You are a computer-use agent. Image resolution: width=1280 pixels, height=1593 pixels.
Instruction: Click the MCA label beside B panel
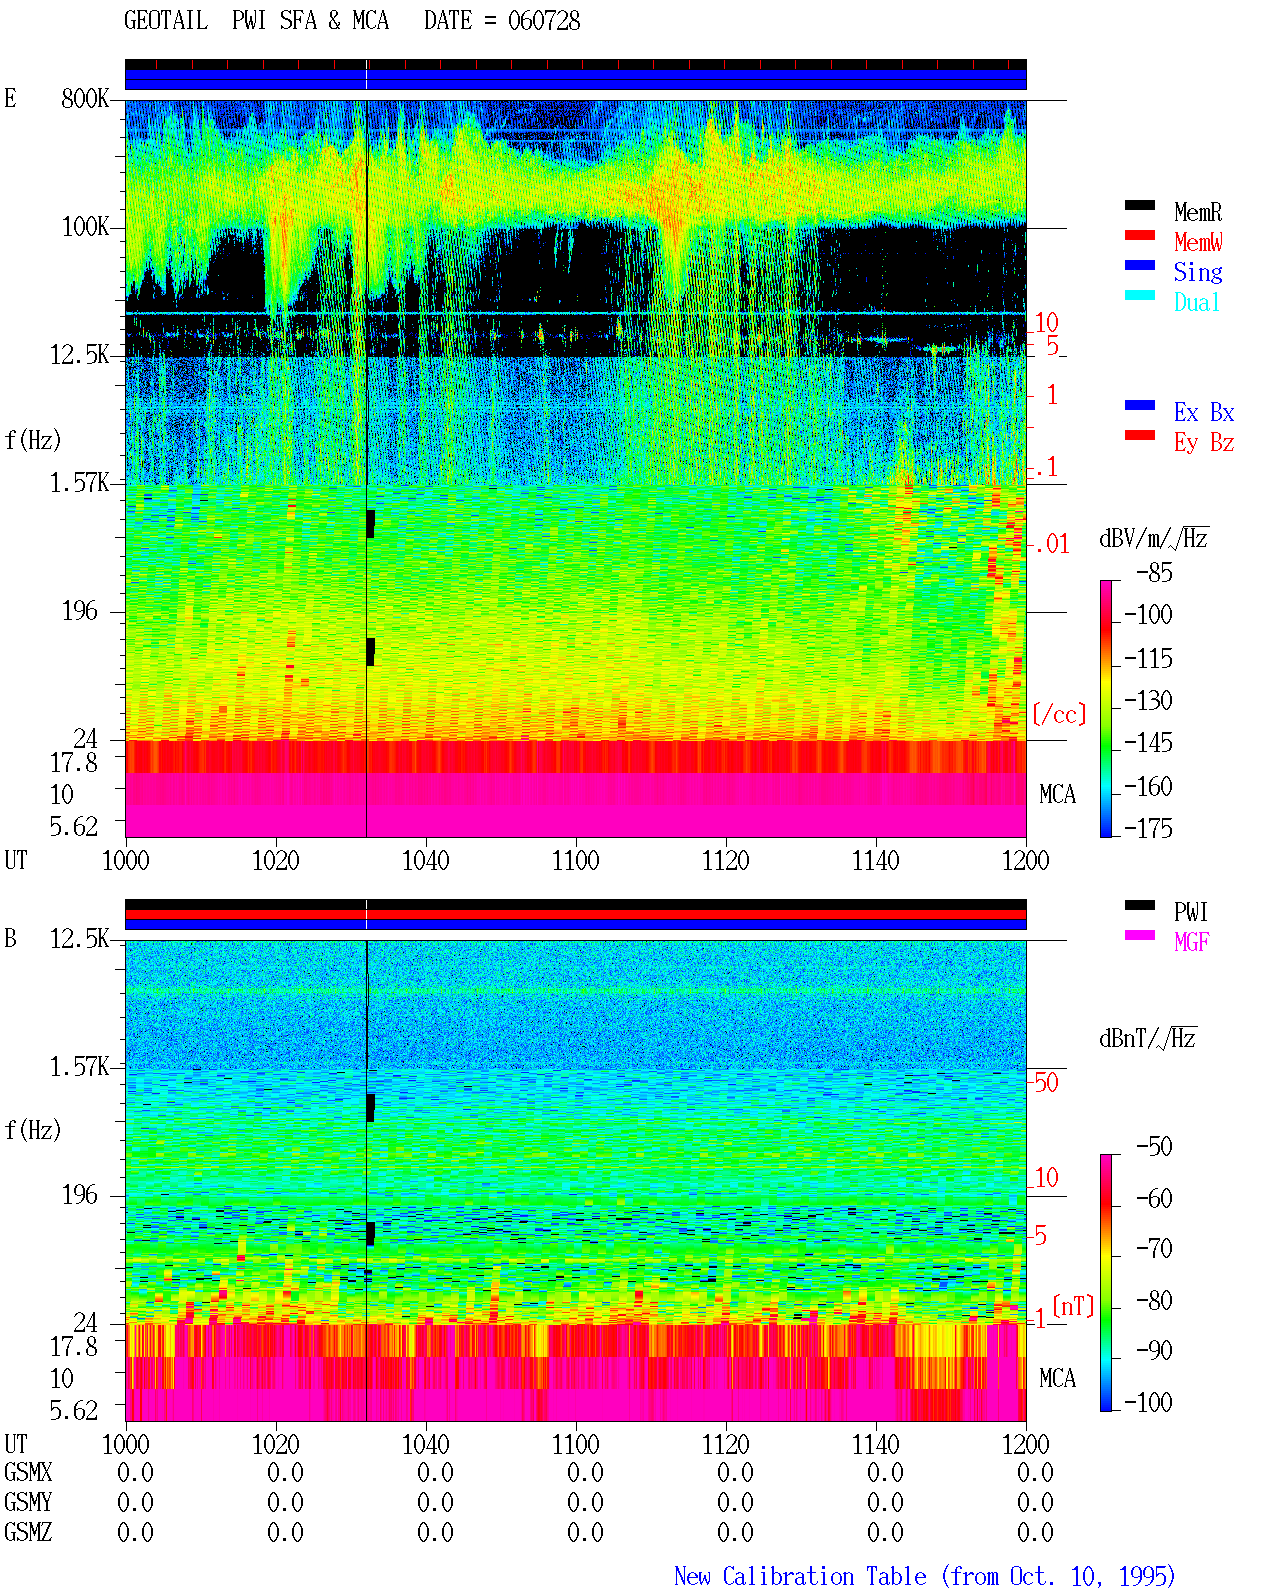[x=1057, y=1379]
